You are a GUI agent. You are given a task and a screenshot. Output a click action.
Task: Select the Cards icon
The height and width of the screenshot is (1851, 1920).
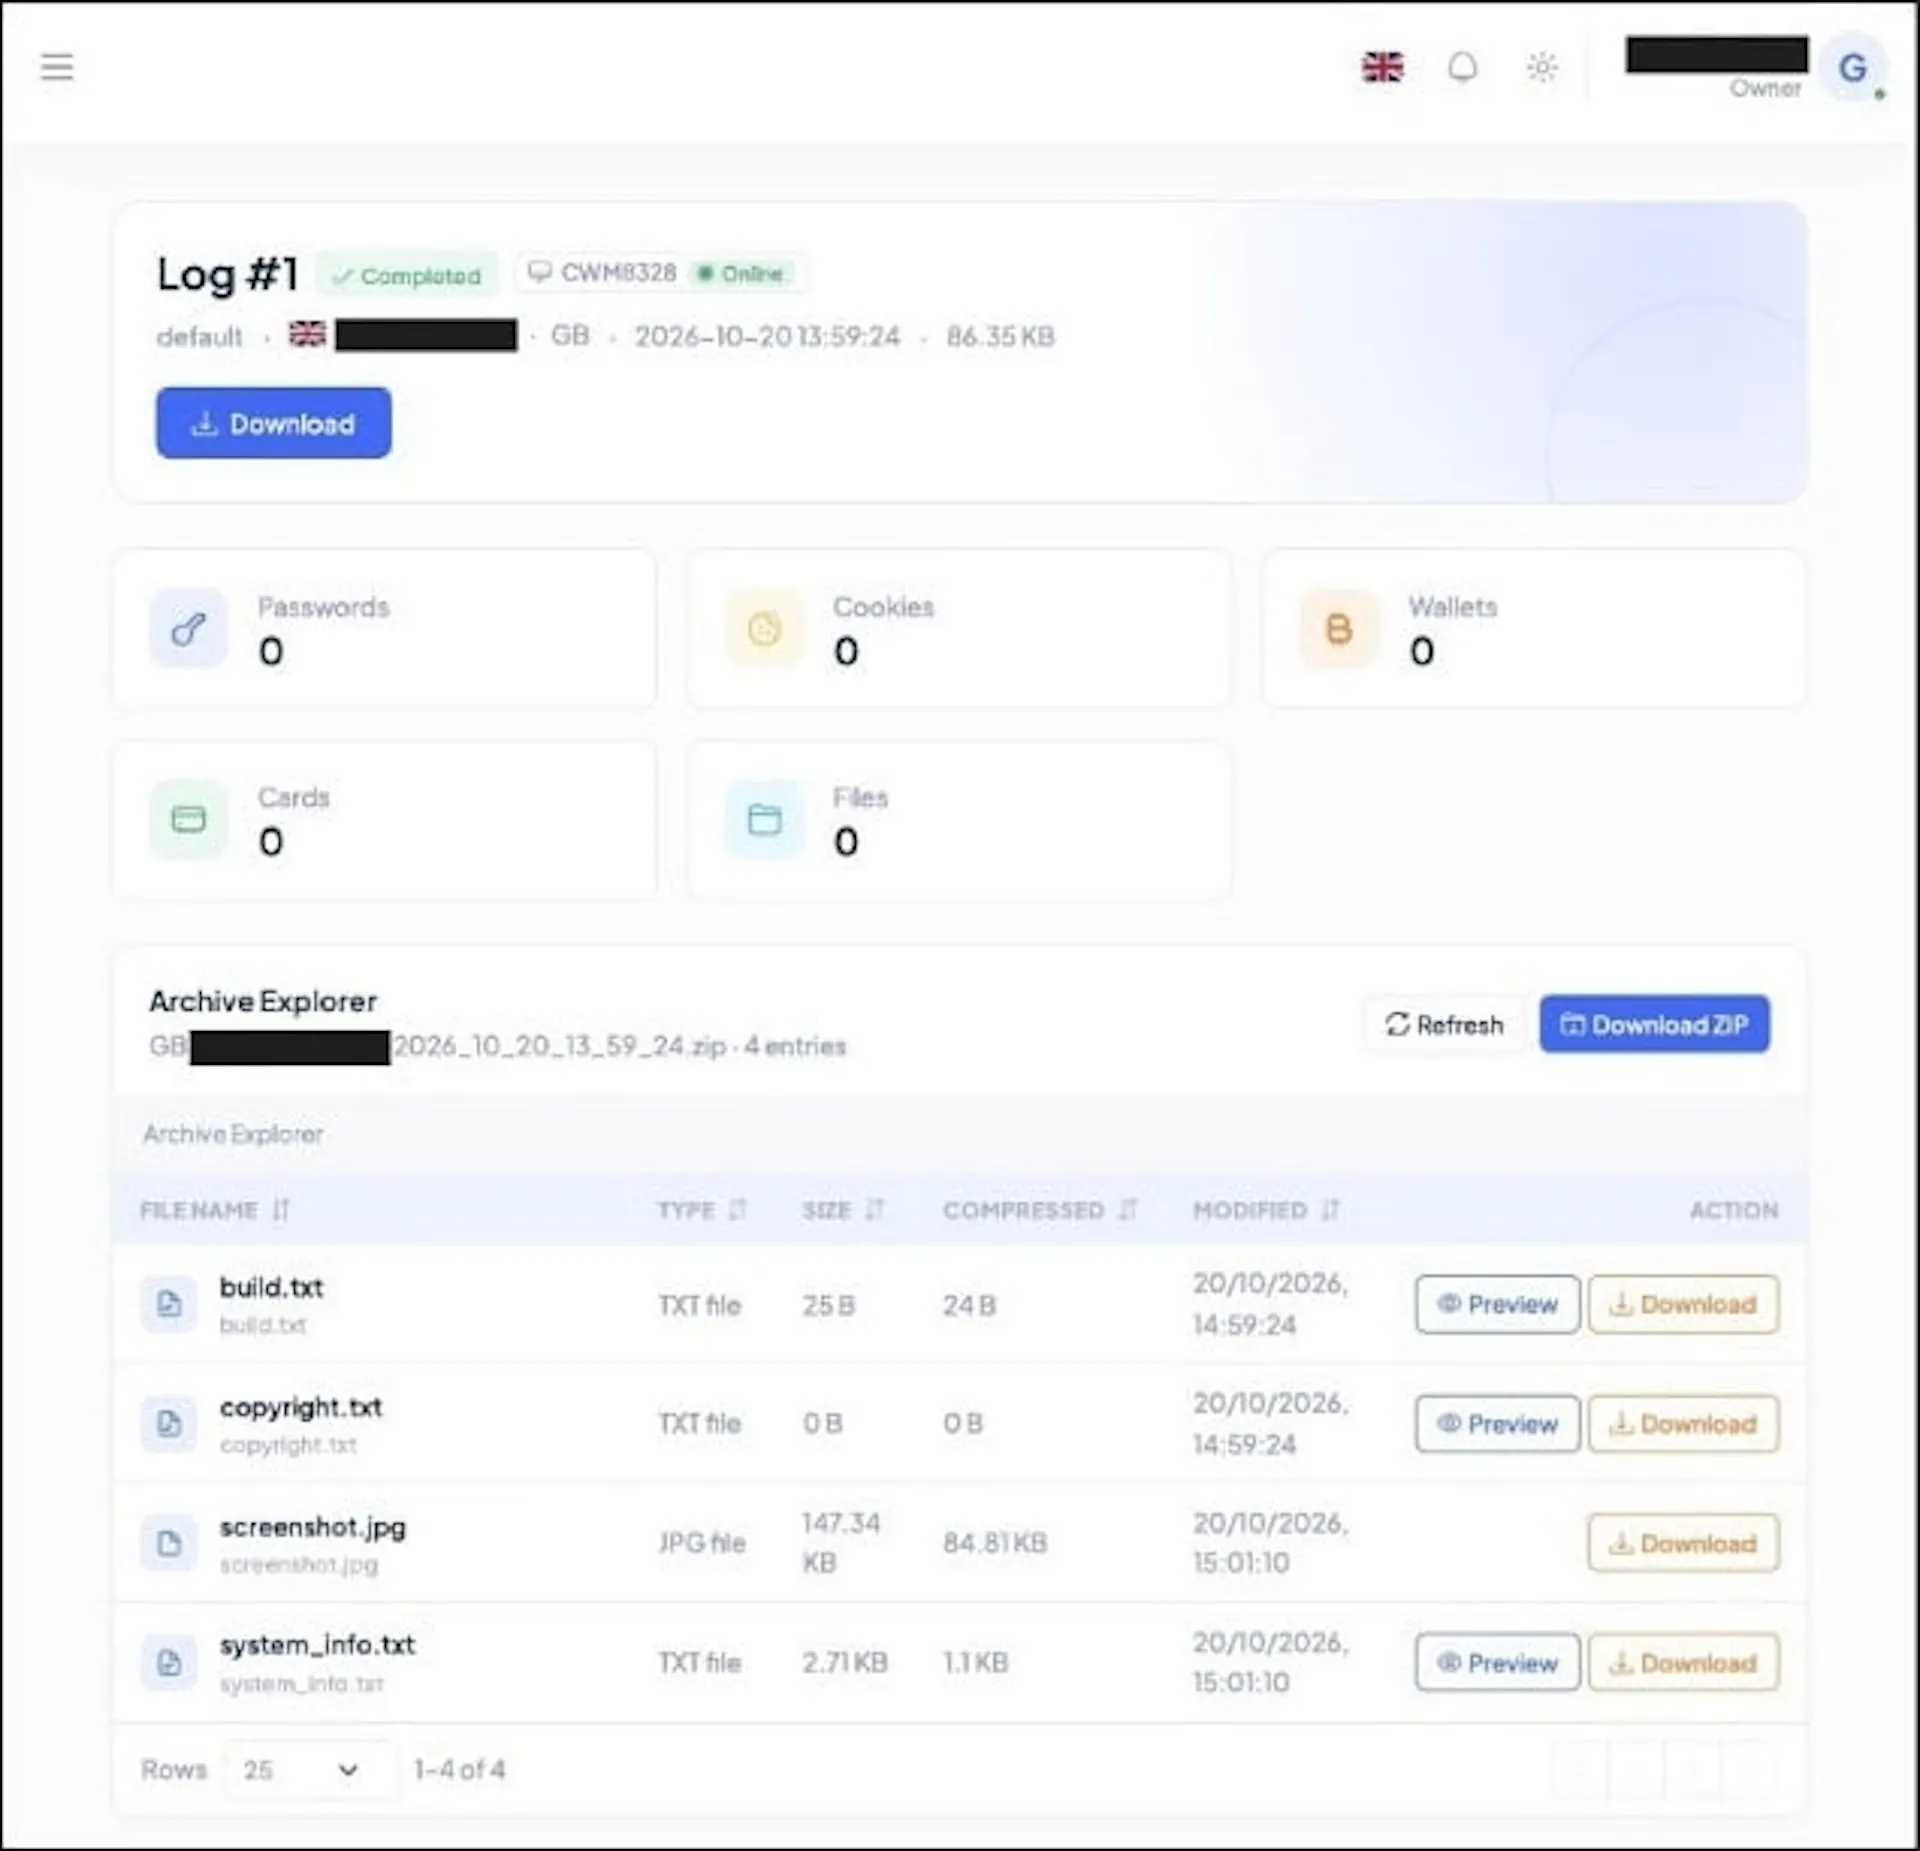point(188,819)
